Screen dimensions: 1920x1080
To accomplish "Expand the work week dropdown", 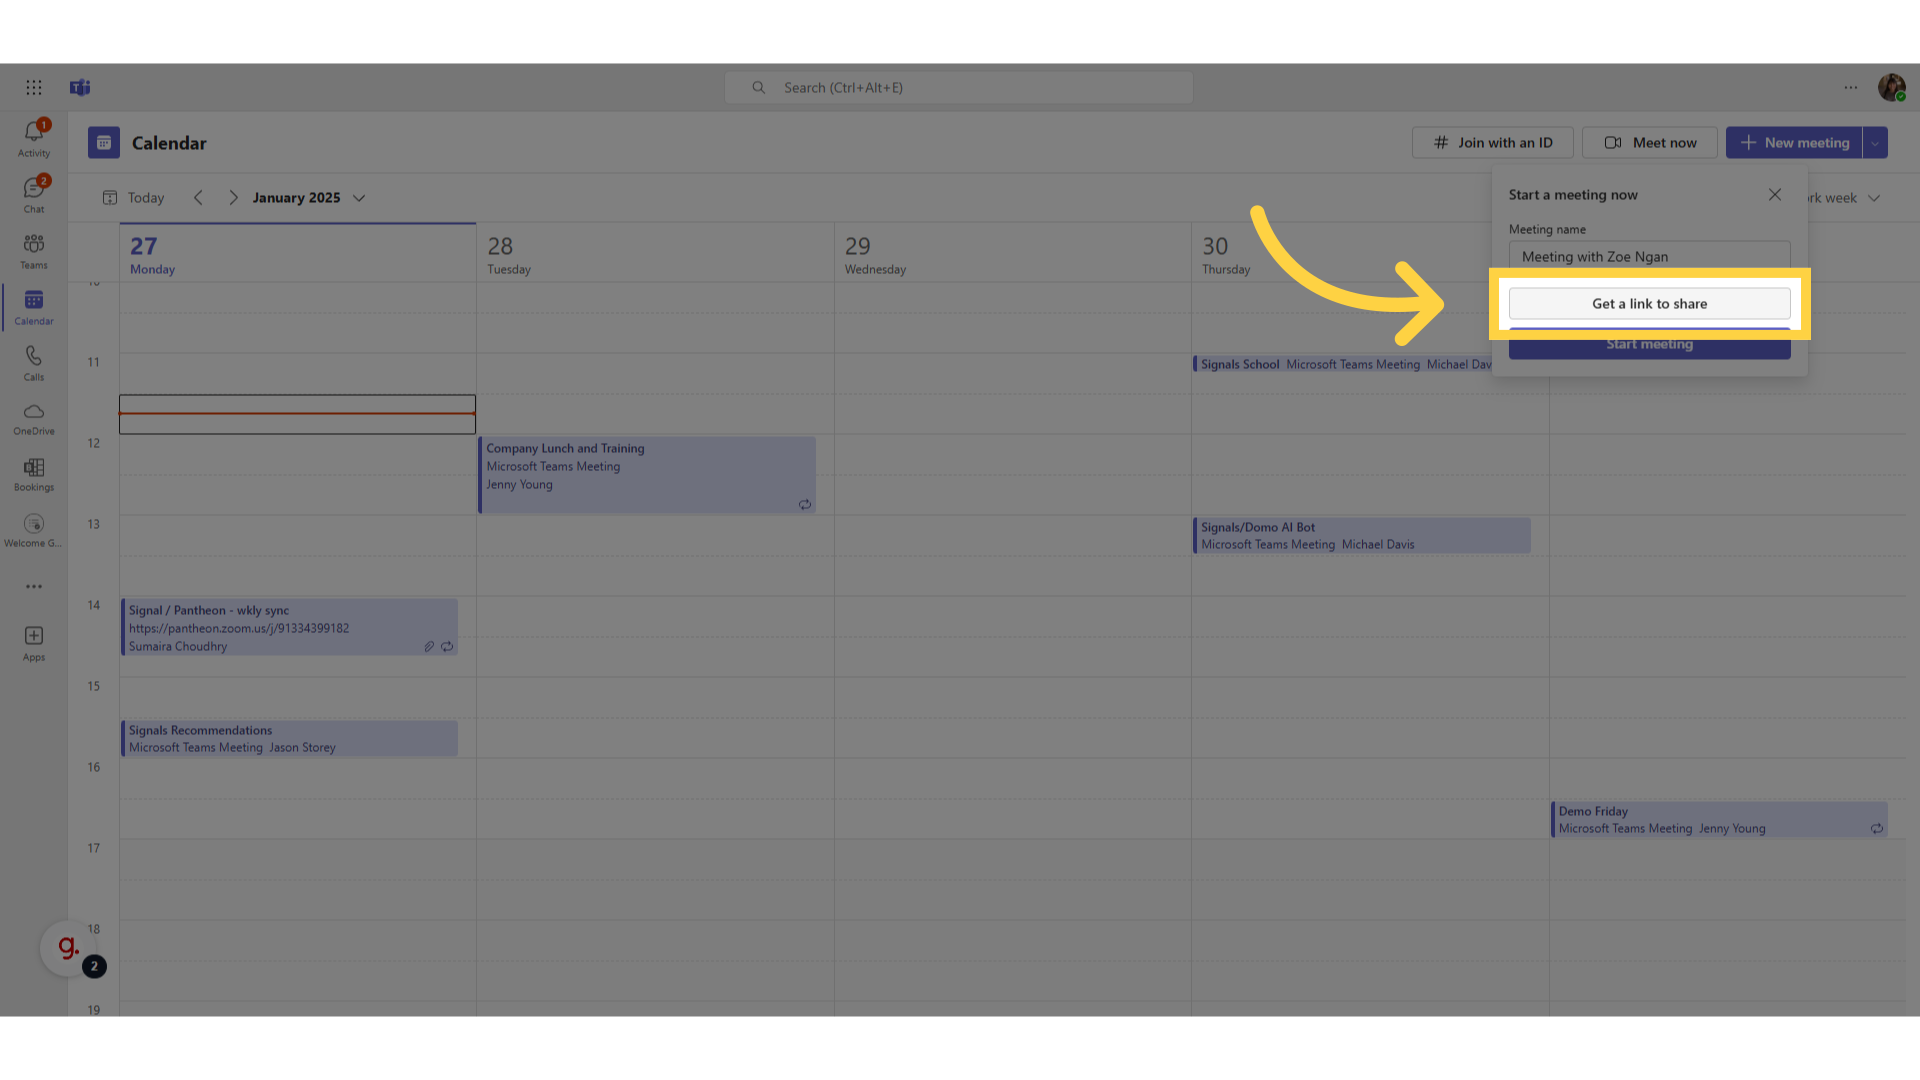I will coord(1874,196).
